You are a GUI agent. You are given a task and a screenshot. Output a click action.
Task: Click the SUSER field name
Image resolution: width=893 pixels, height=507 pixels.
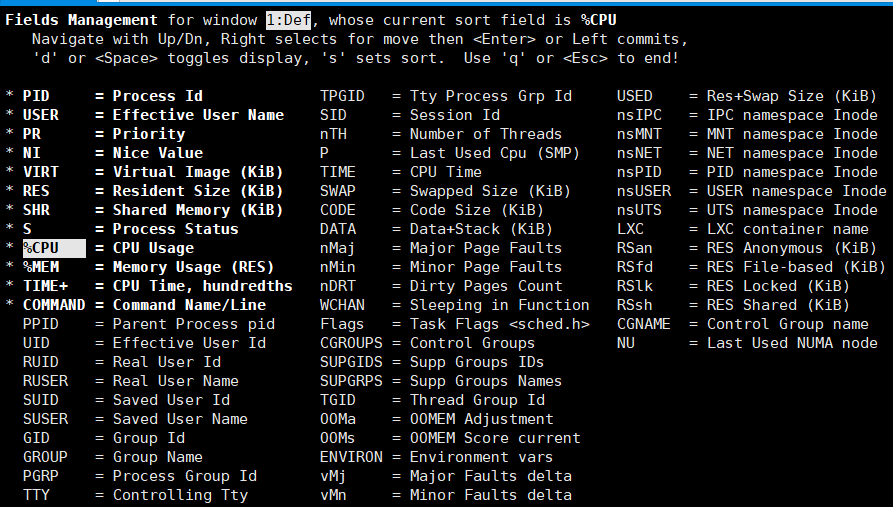pos(45,419)
